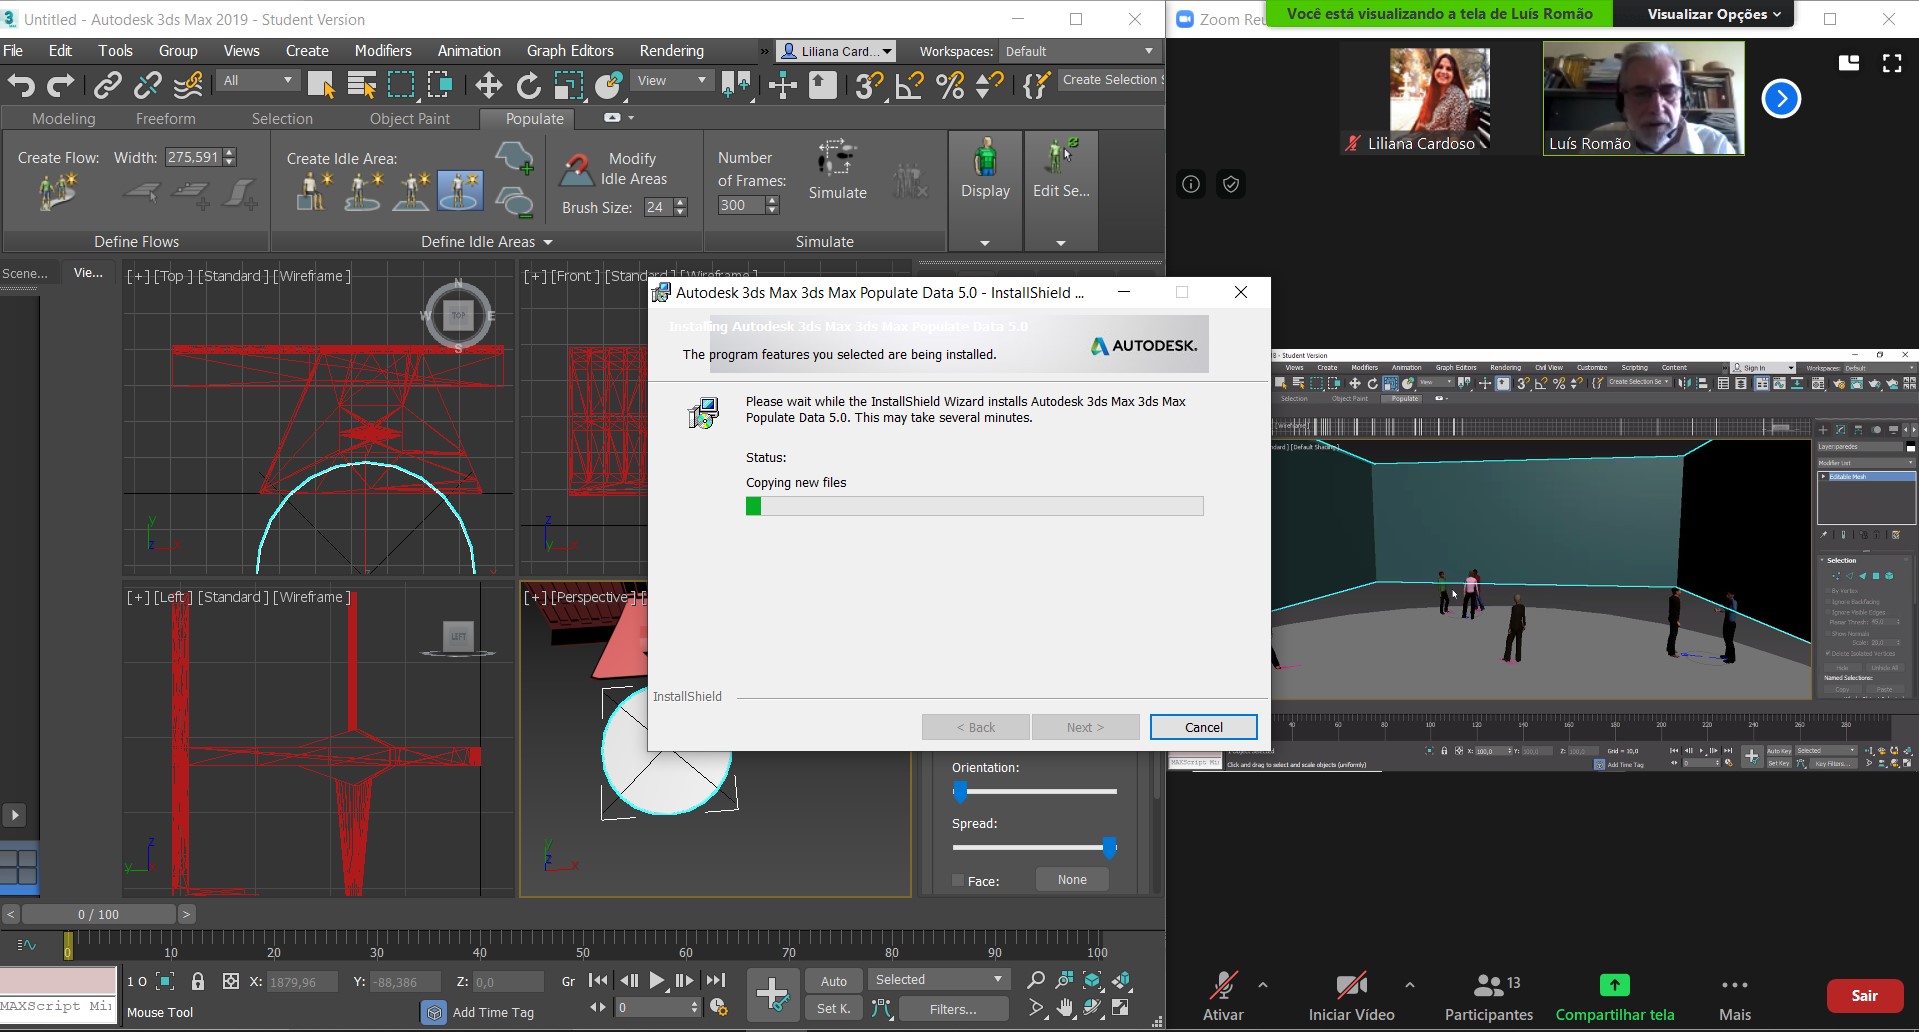Open the Modifiers menu
1919x1032 pixels.
point(383,51)
